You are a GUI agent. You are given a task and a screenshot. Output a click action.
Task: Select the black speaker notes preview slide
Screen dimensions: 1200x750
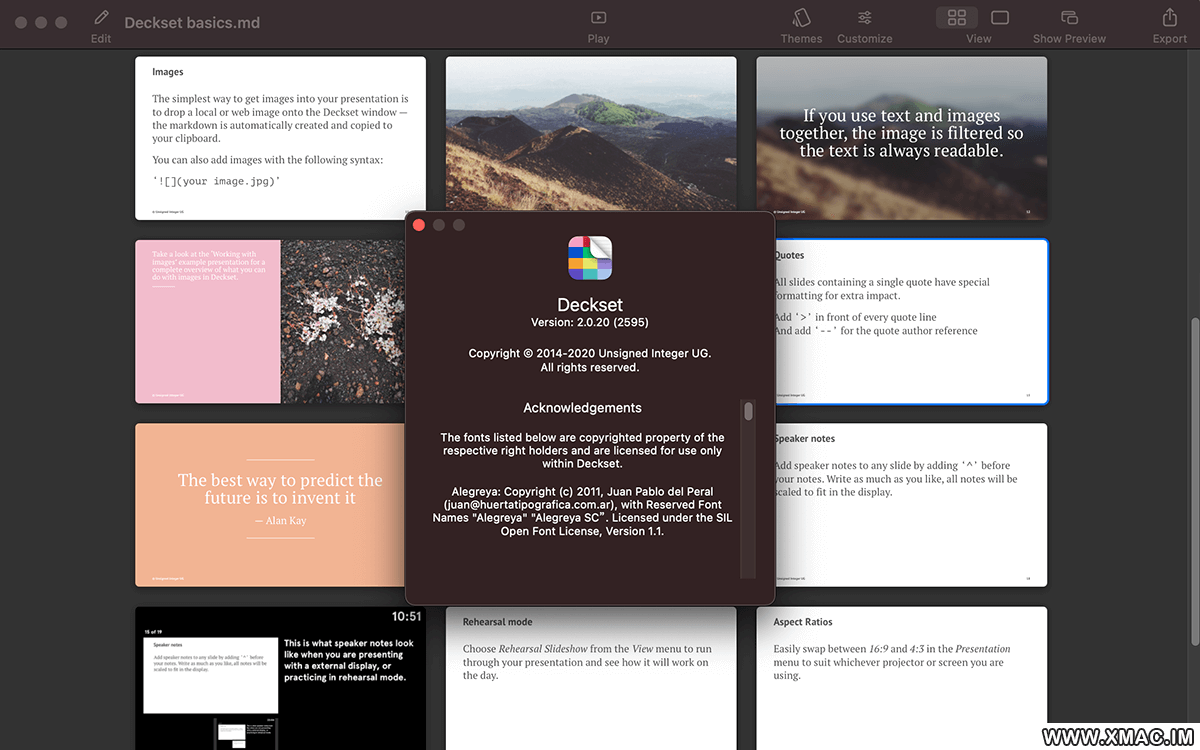(x=280, y=678)
